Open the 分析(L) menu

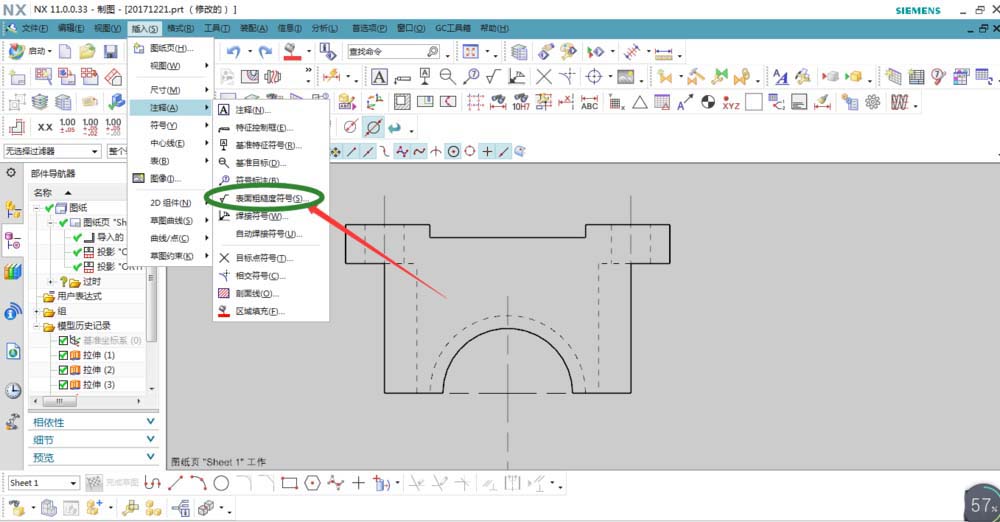pyautogui.click(x=325, y=28)
